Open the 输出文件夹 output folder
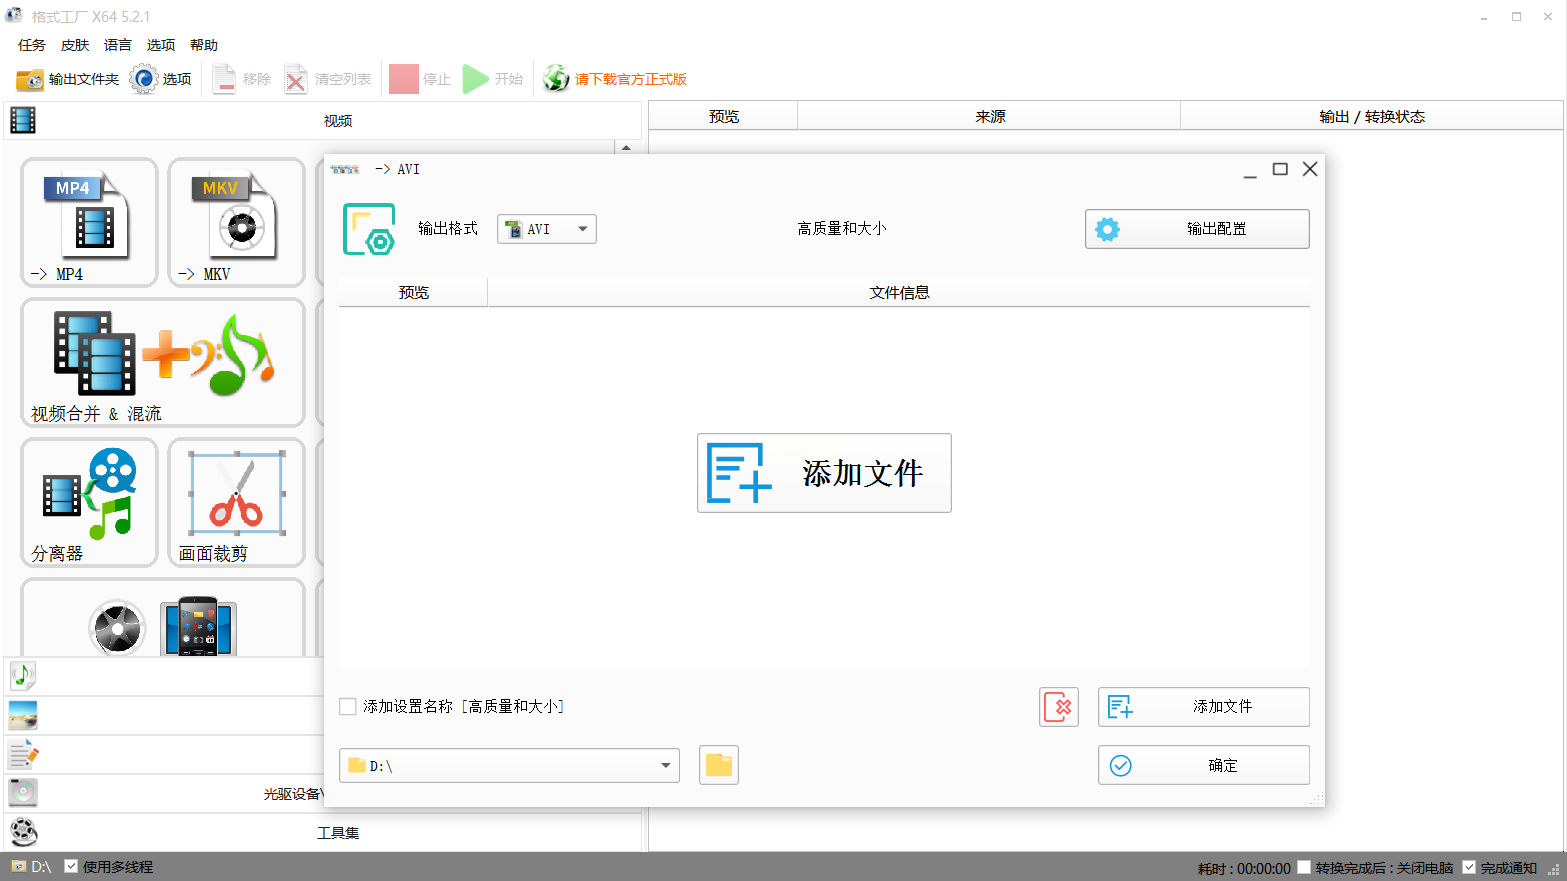 click(68, 79)
